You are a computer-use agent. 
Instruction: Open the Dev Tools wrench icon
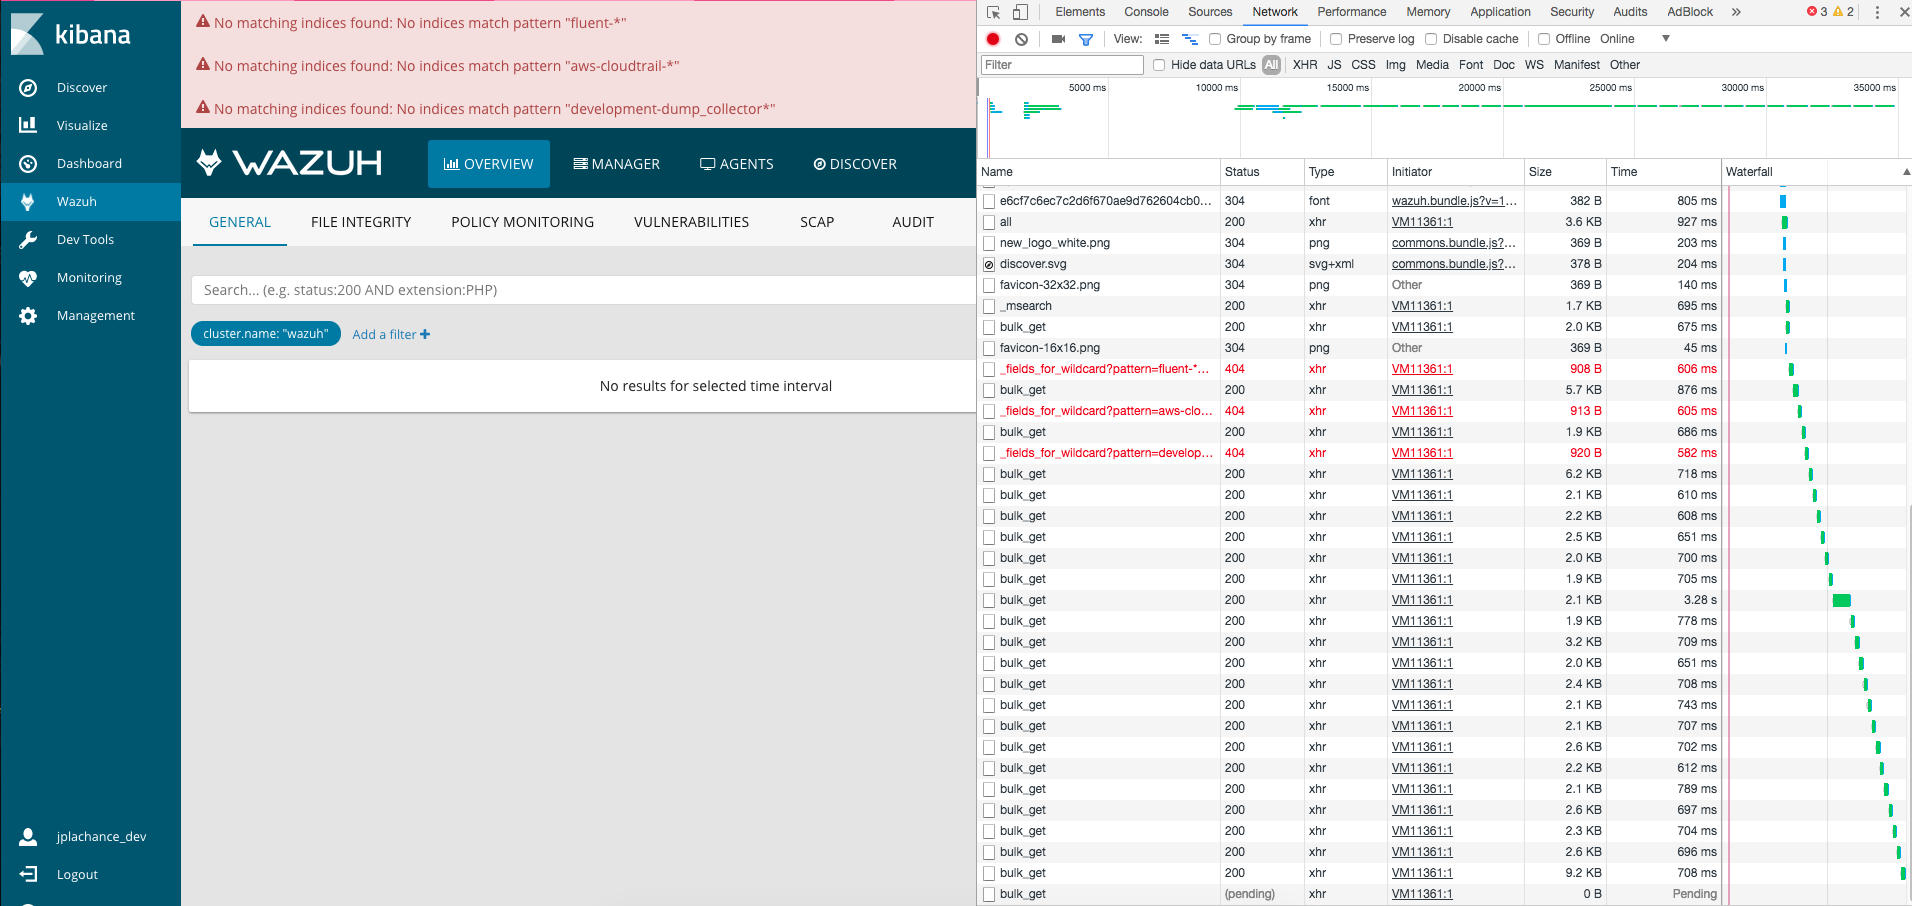coord(27,239)
